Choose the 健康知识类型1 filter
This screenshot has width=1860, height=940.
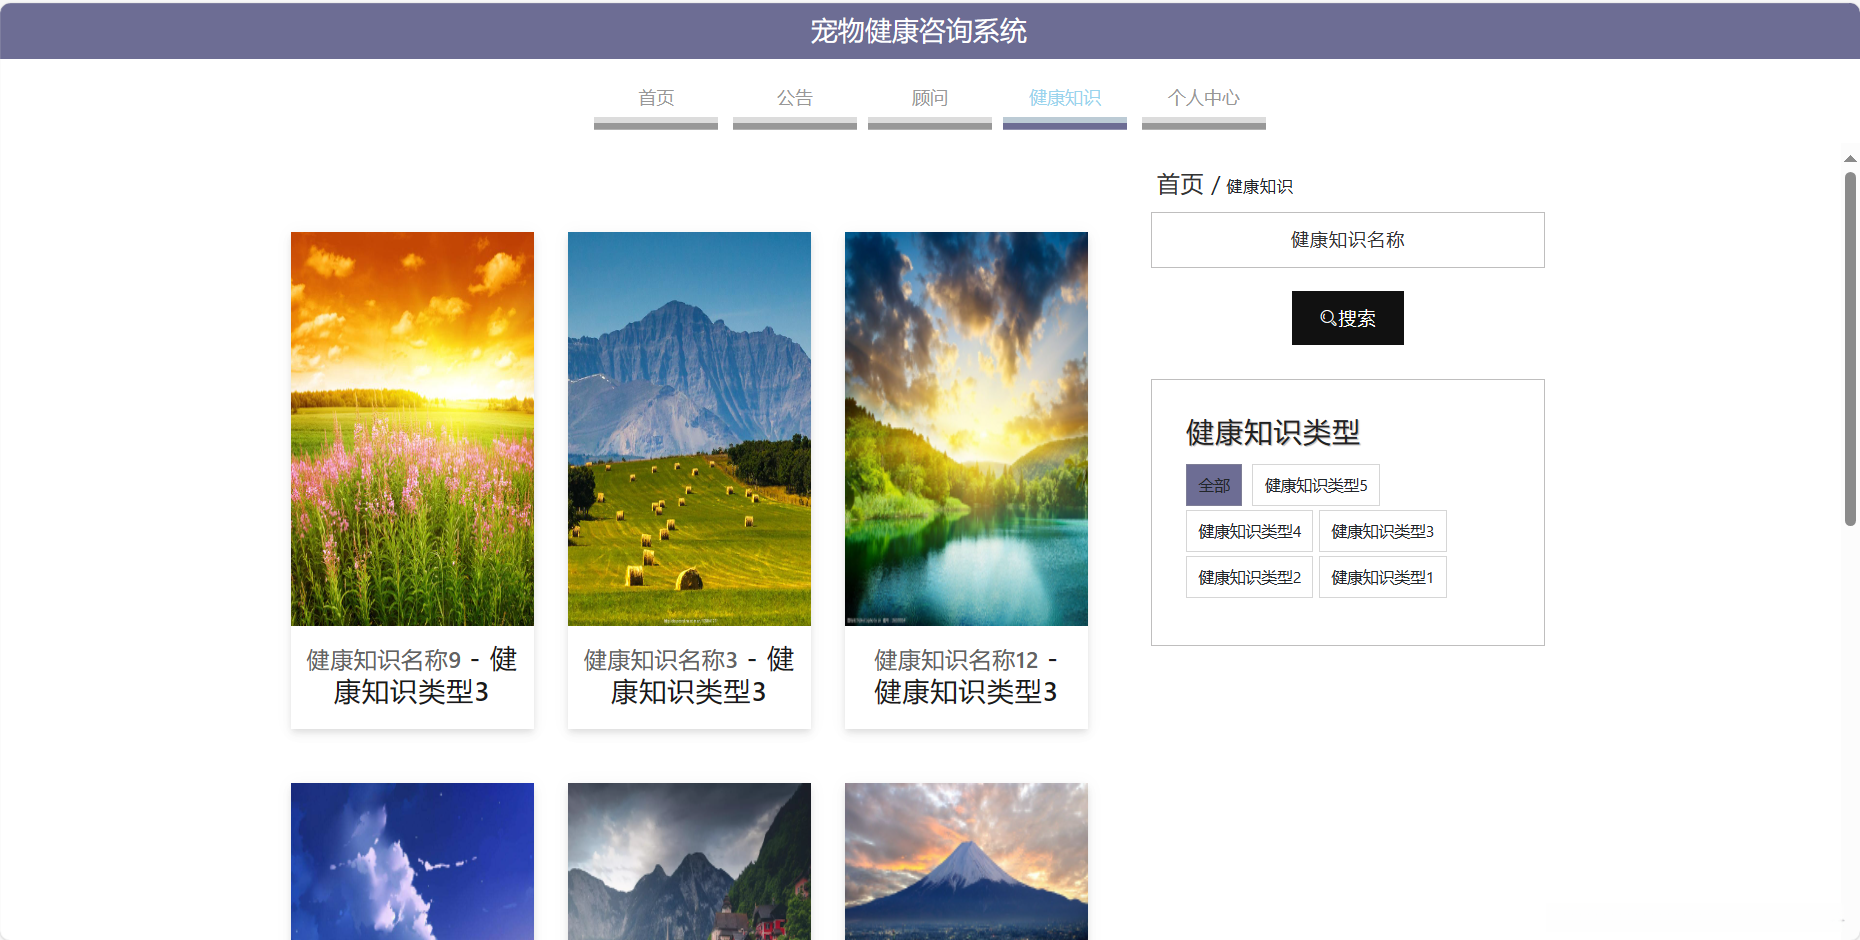click(x=1382, y=577)
